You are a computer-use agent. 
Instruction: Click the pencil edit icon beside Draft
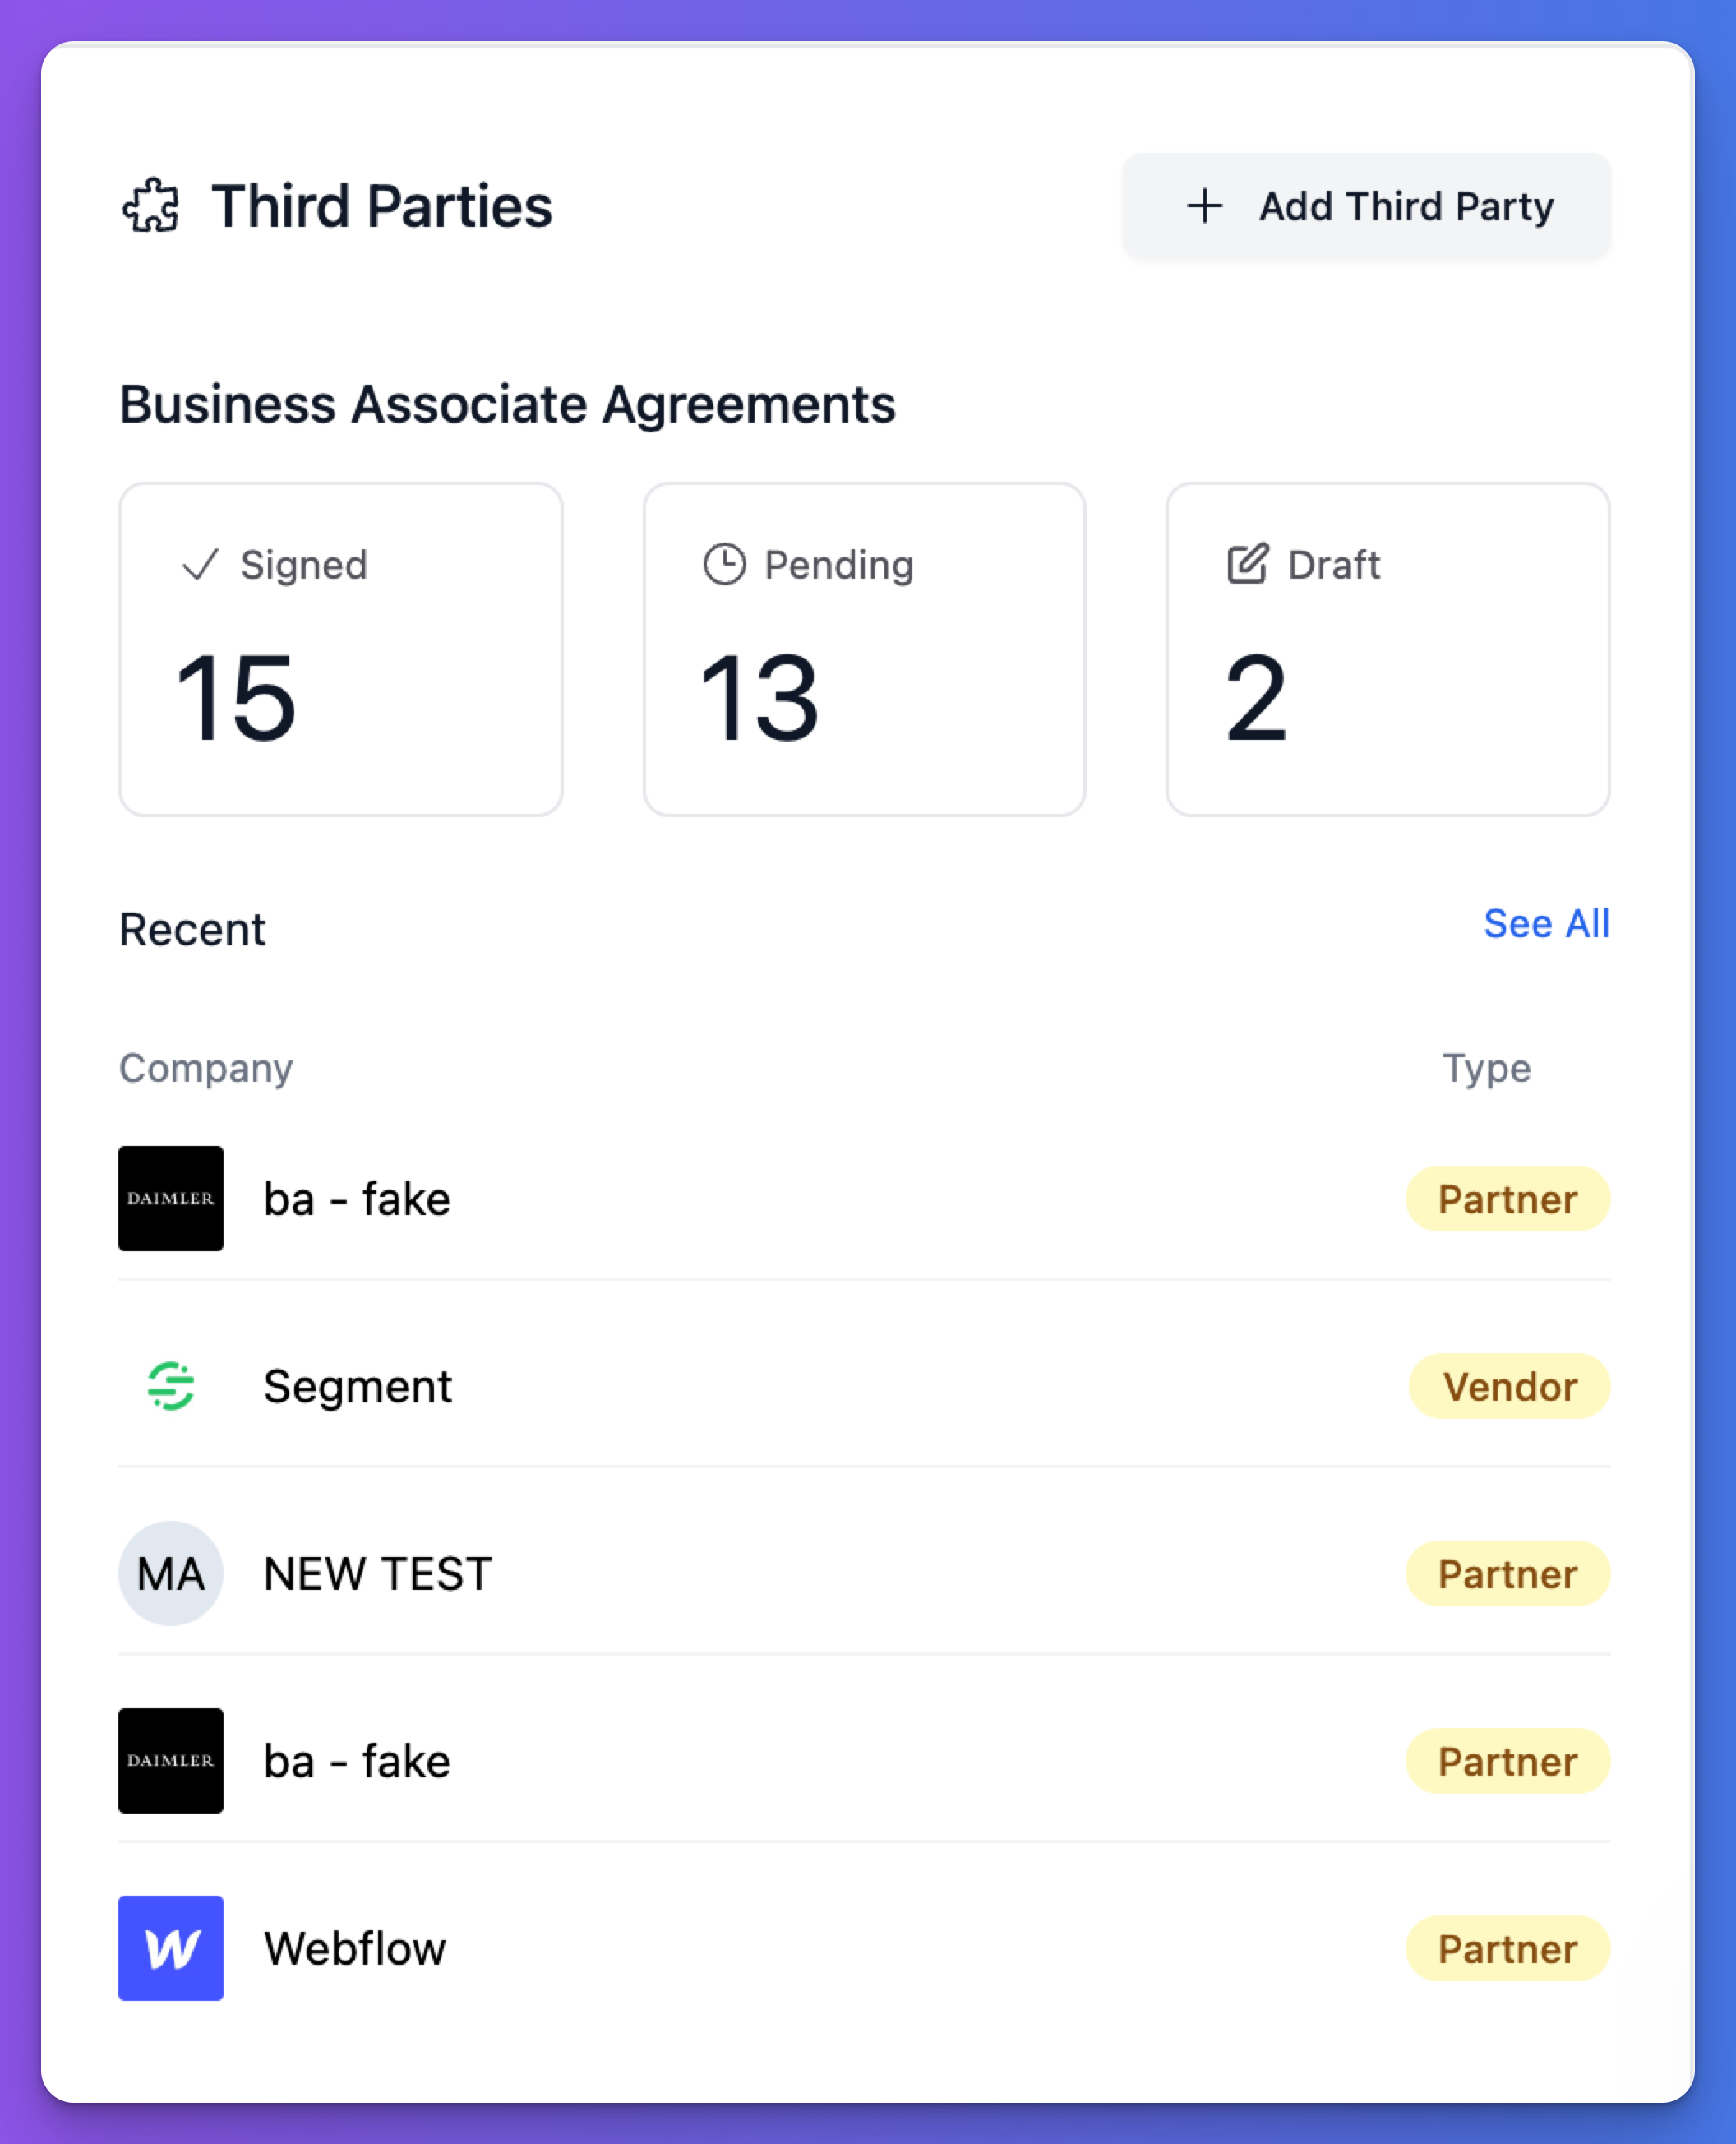1248,564
